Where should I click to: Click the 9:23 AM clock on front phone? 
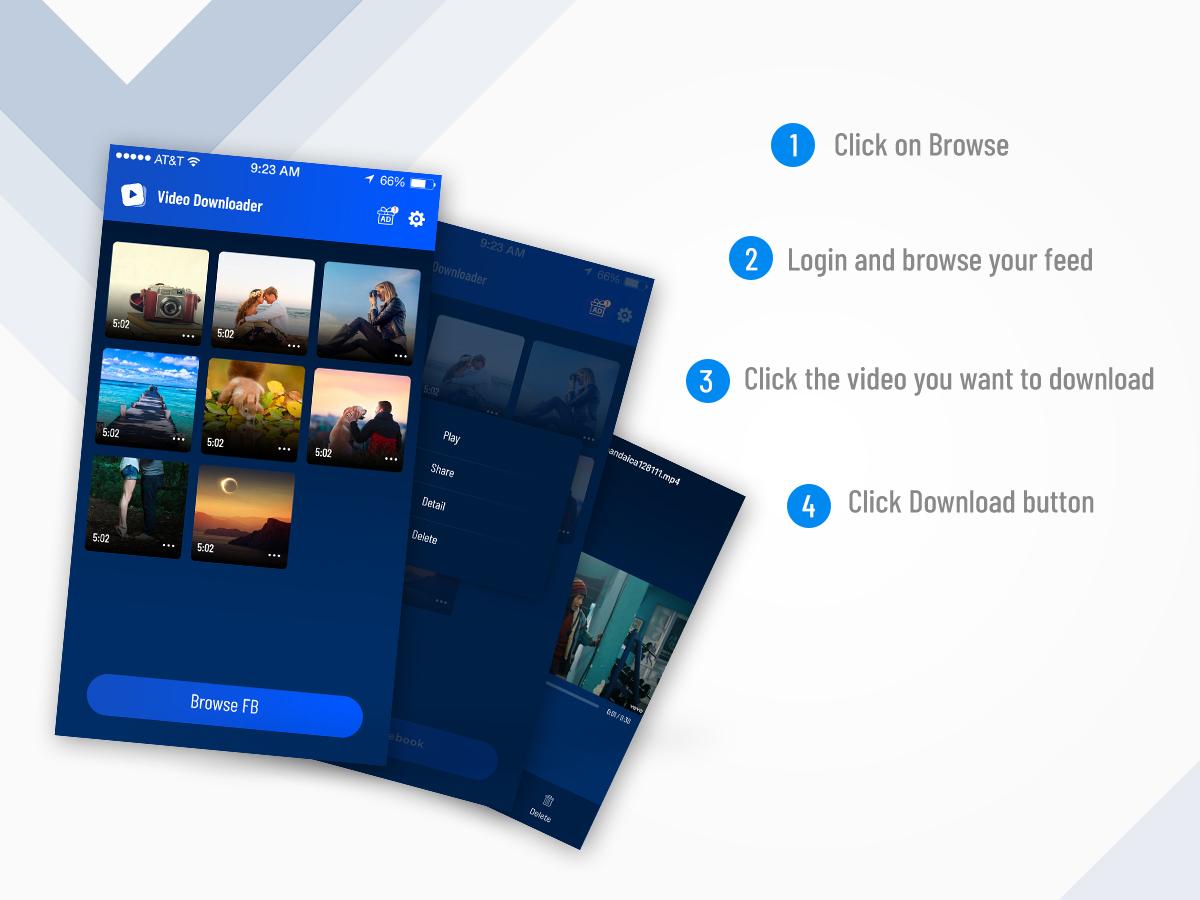(x=275, y=170)
